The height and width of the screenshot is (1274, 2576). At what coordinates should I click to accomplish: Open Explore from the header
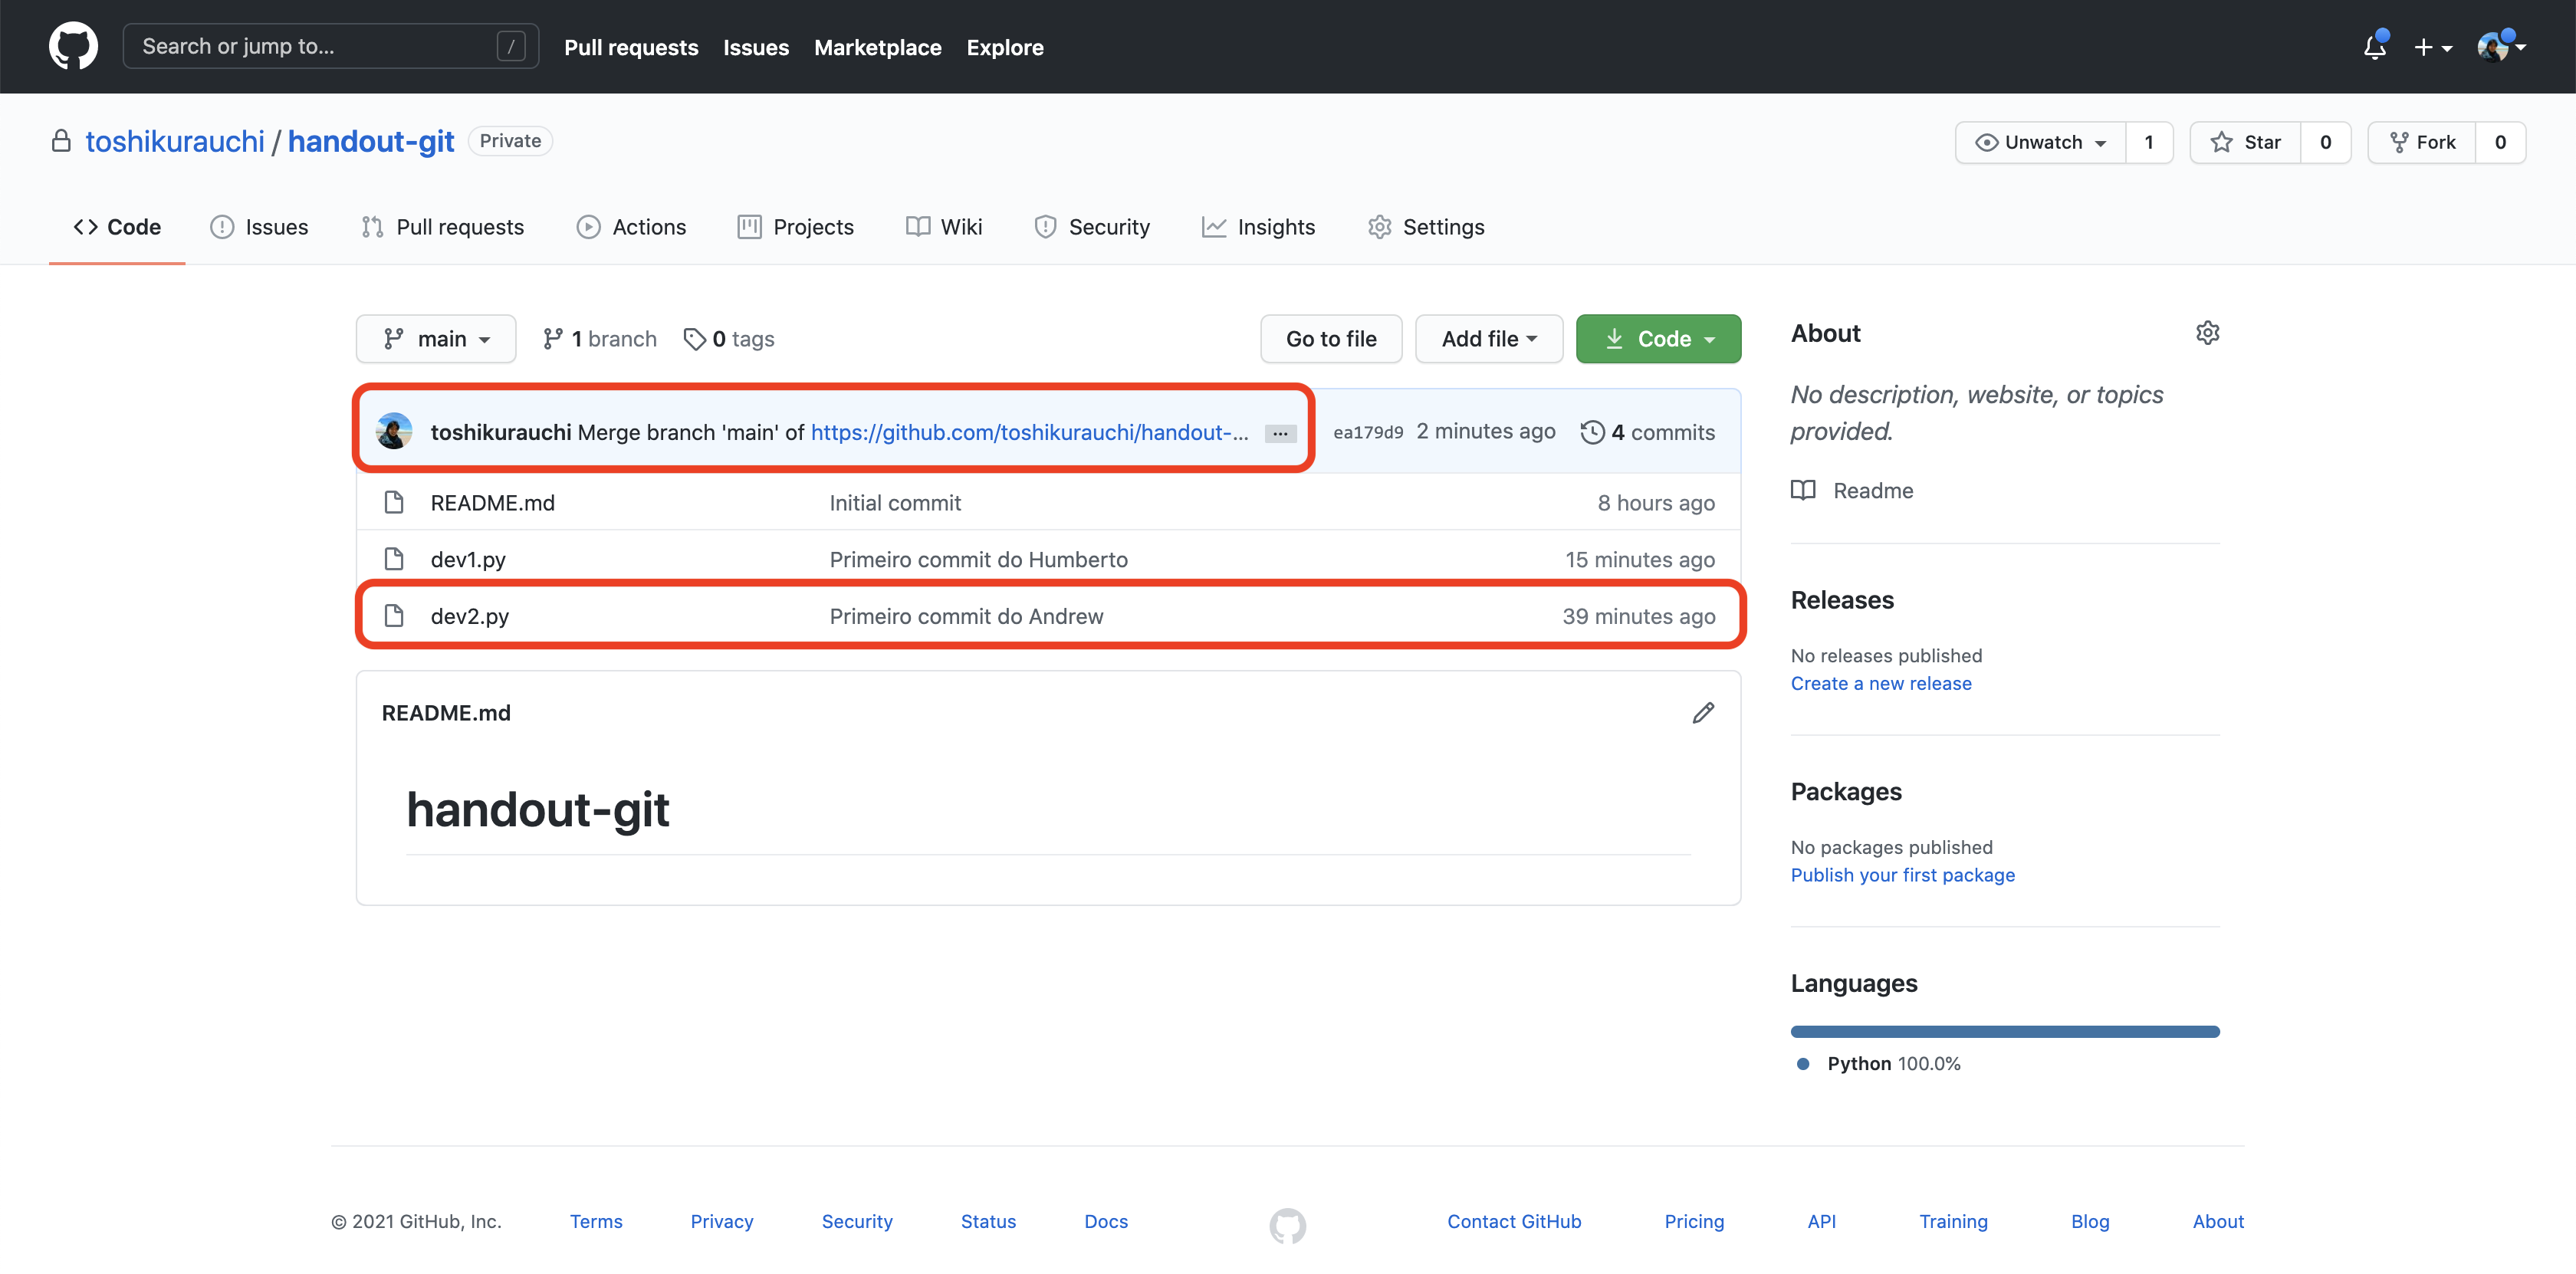pos(1005,47)
